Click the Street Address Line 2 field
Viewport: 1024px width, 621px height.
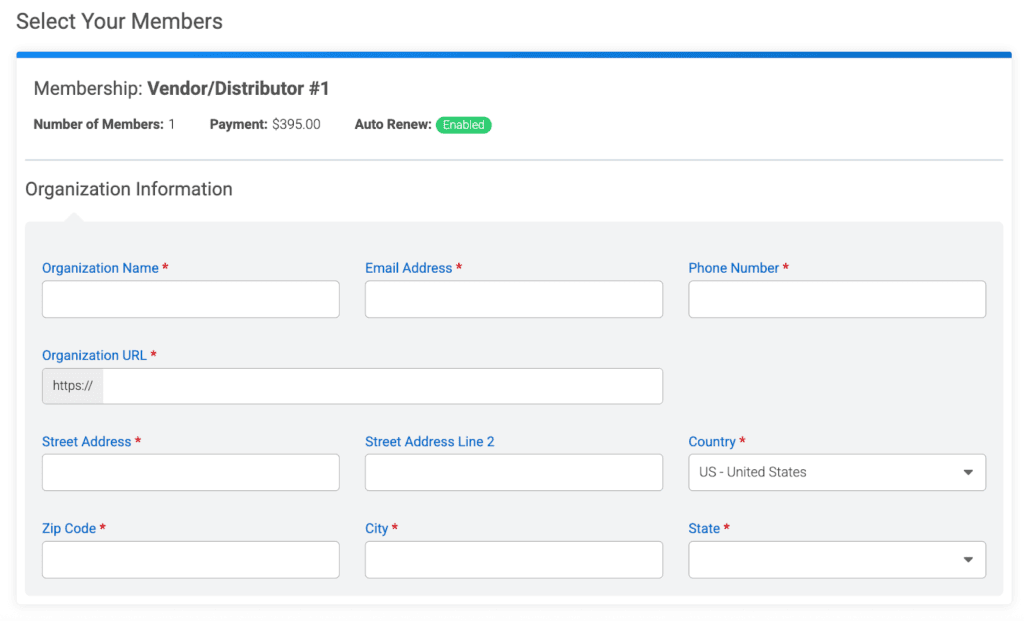tap(513, 472)
